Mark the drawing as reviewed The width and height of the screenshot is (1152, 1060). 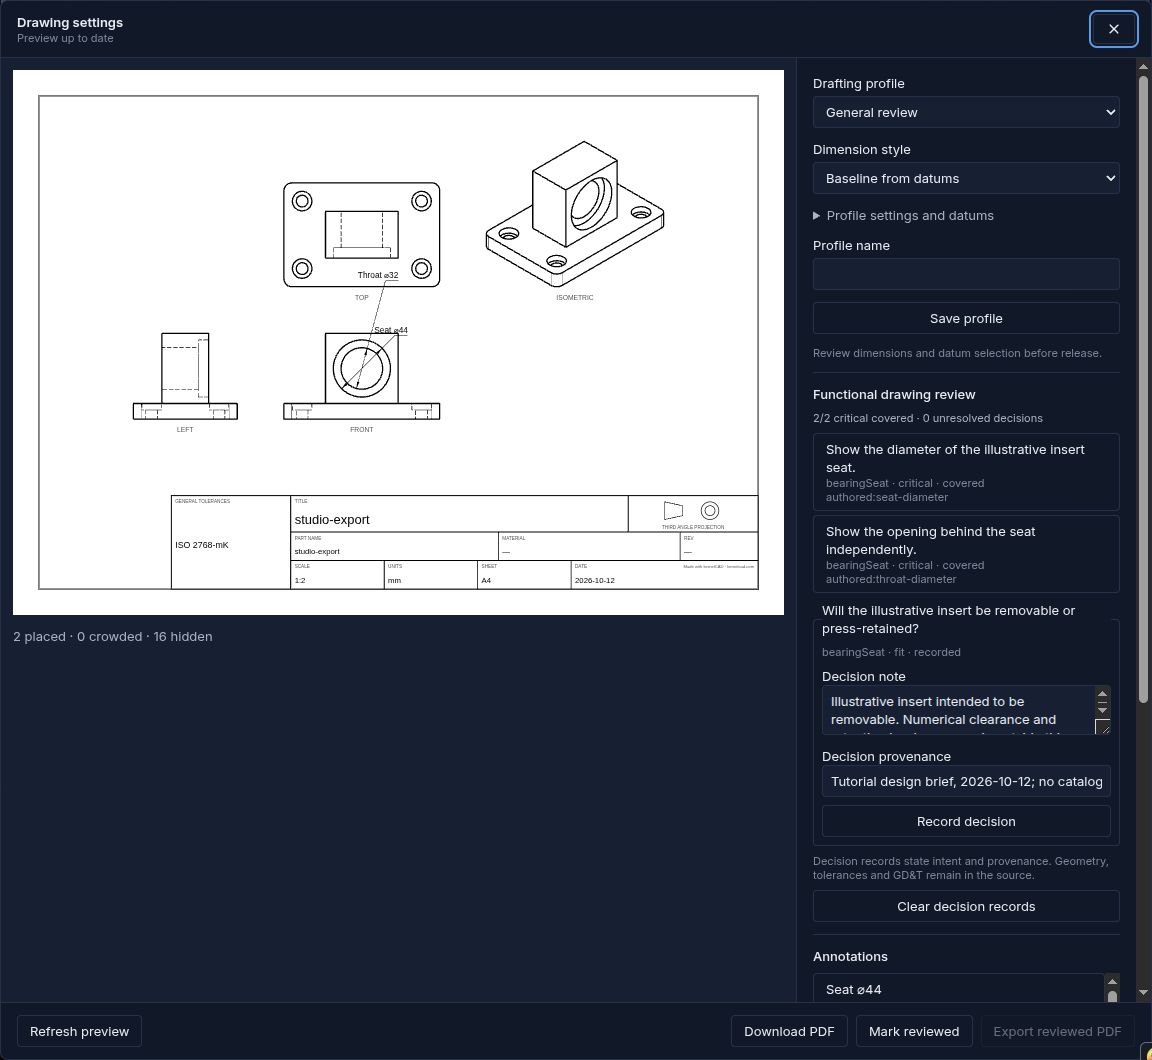pos(914,1031)
